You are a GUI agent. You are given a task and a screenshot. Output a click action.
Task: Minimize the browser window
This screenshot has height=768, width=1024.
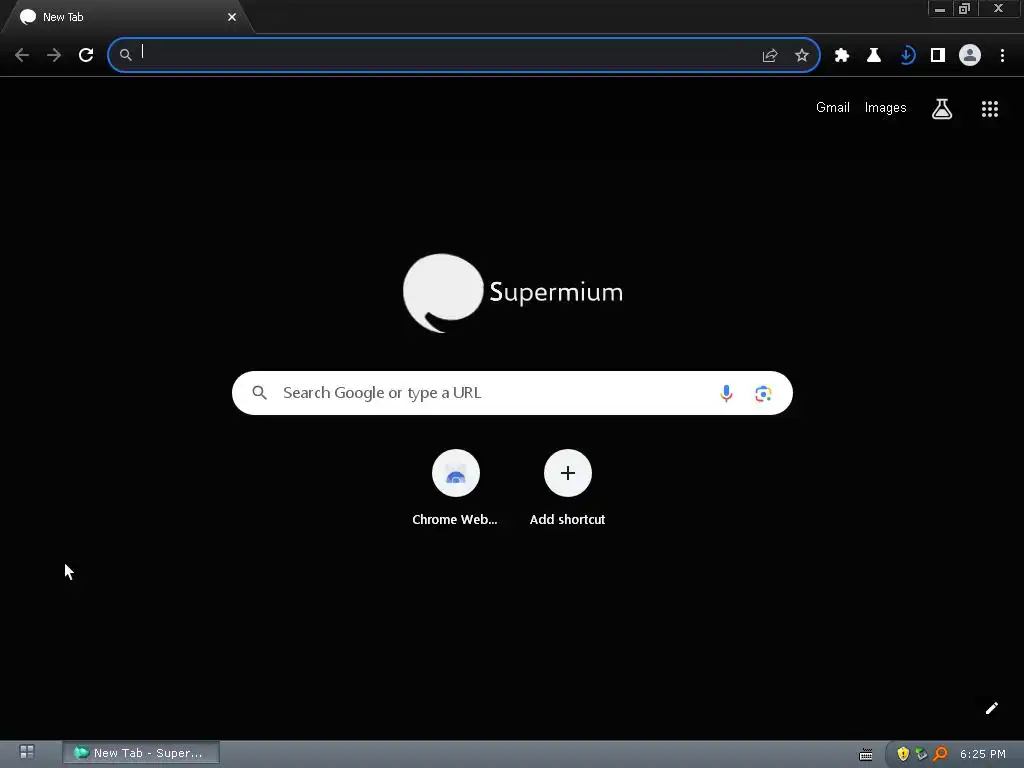[x=940, y=9]
